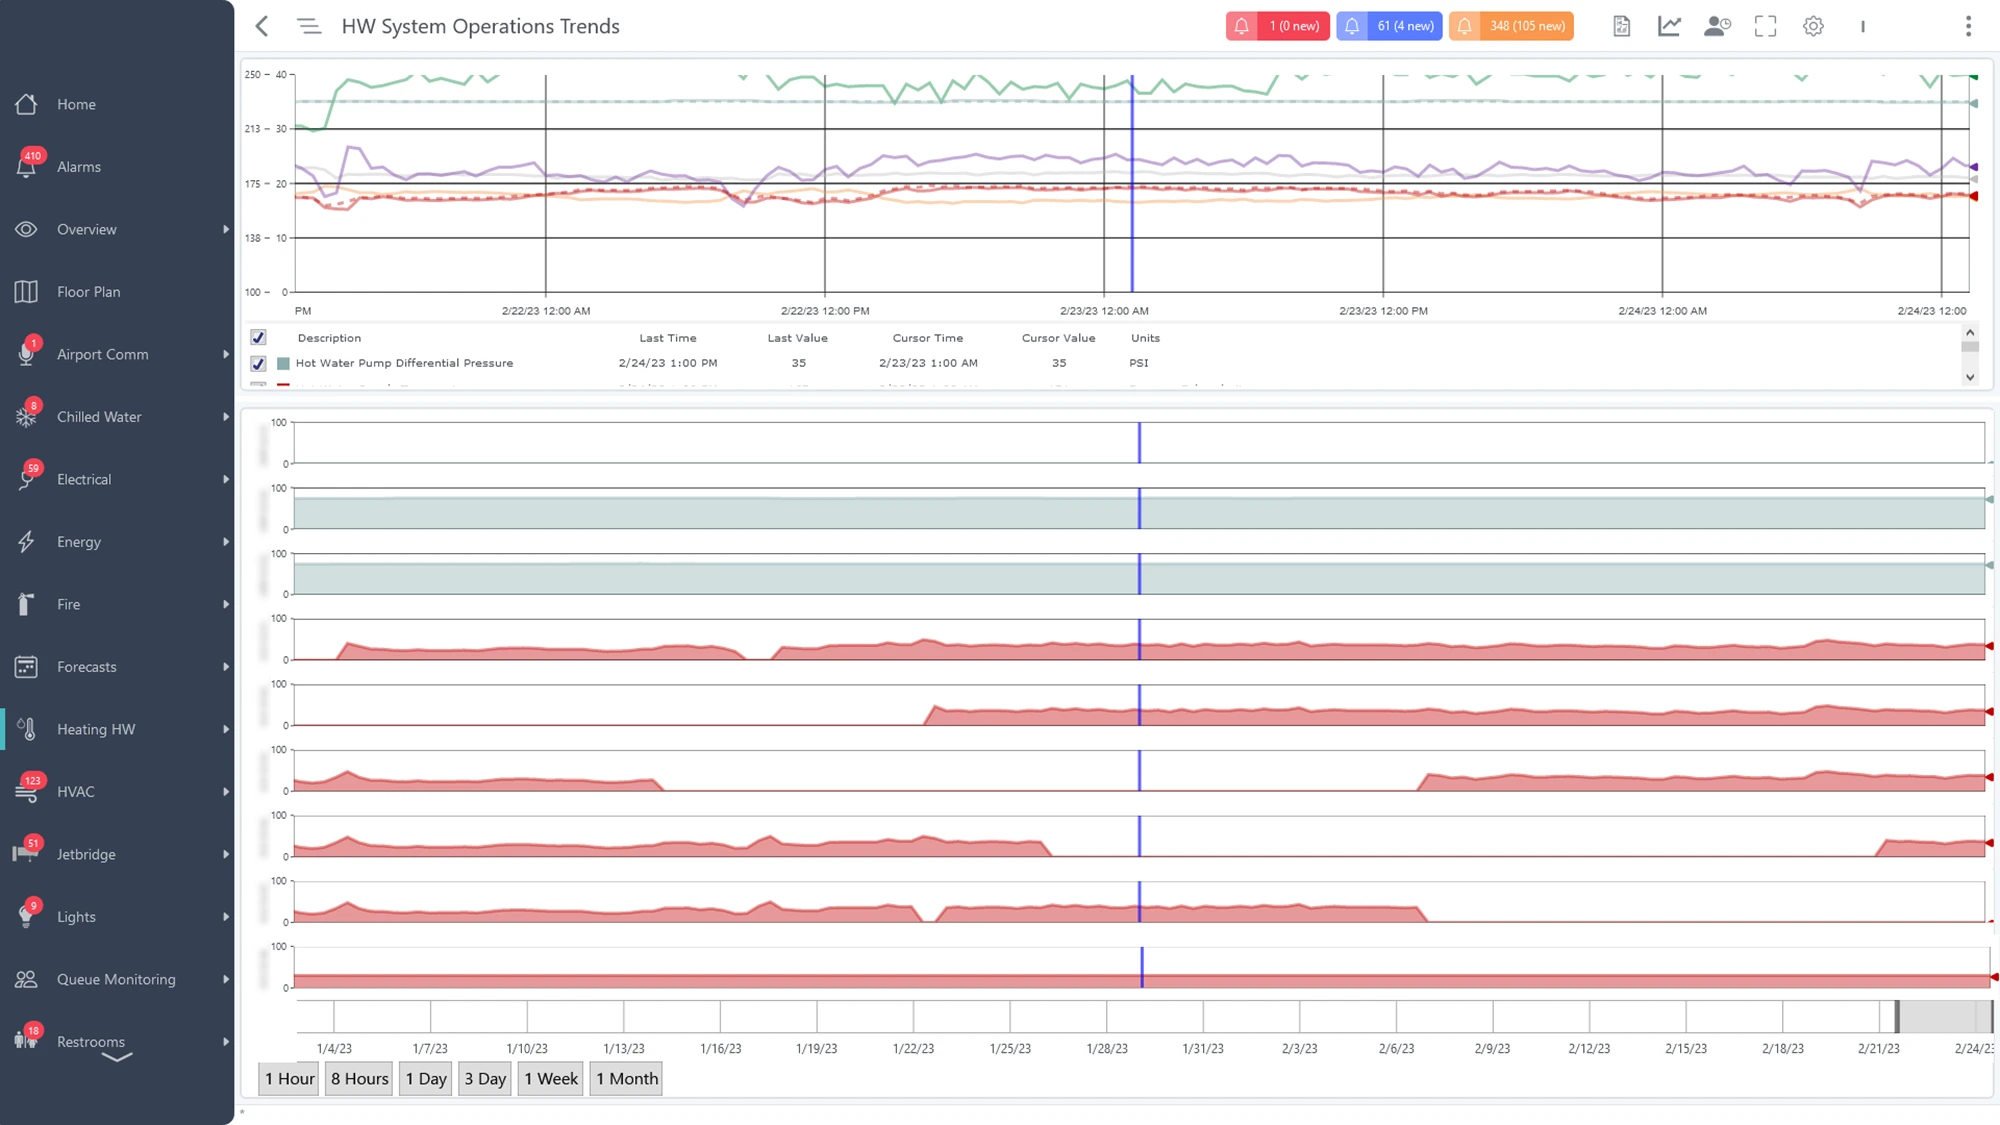Toggle fullscreen mode icon
Image resolution: width=2000 pixels, height=1125 pixels.
click(1765, 26)
